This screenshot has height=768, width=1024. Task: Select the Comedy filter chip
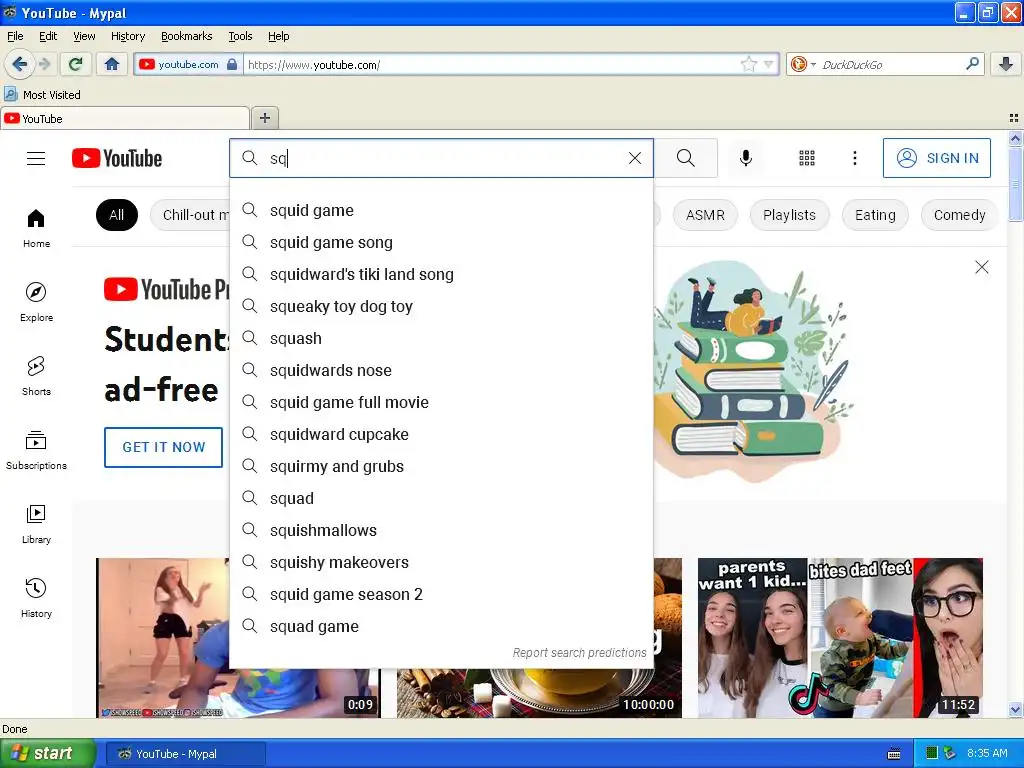coord(959,215)
